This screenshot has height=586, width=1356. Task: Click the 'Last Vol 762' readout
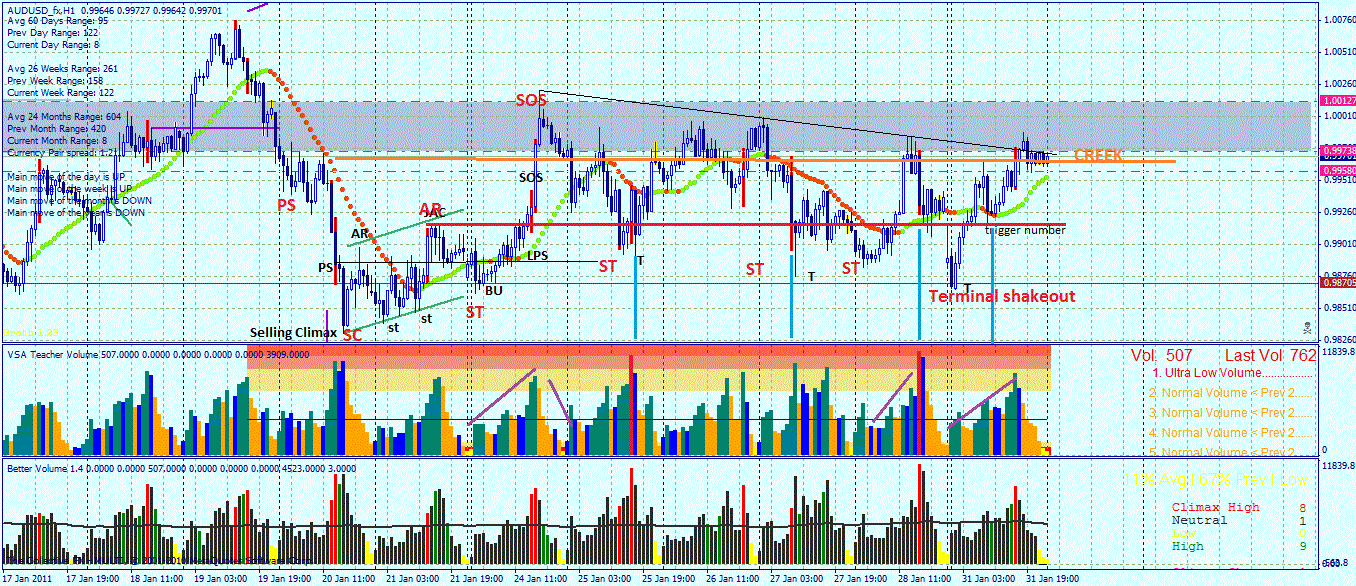pos(1270,356)
